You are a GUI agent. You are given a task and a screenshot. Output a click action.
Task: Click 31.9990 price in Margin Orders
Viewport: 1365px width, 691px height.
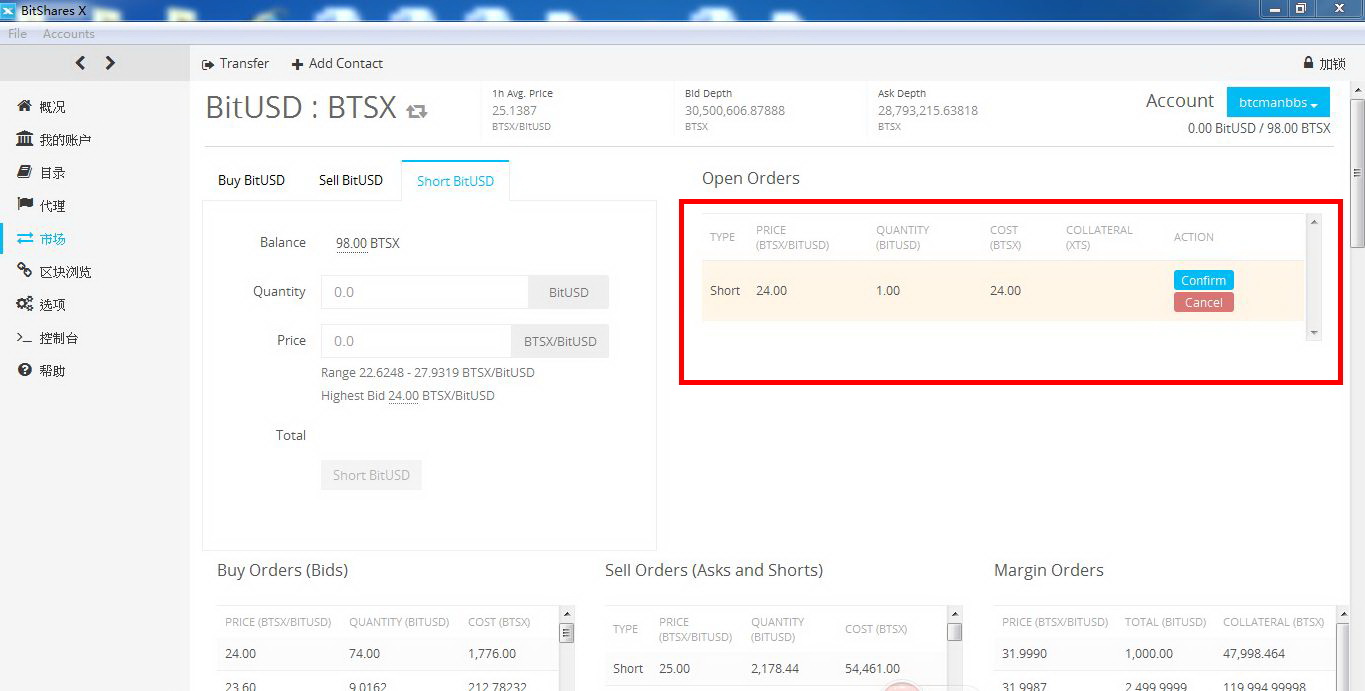coord(1023,653)
